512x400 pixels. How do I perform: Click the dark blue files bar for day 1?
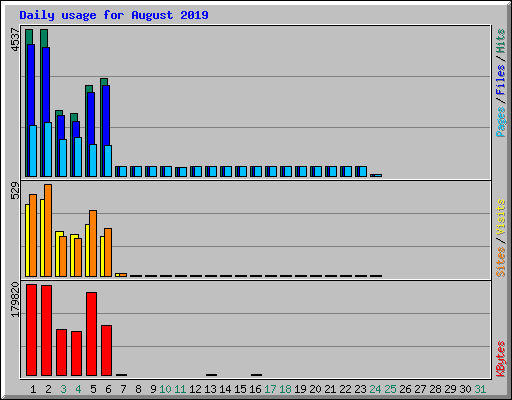(31, 85)
